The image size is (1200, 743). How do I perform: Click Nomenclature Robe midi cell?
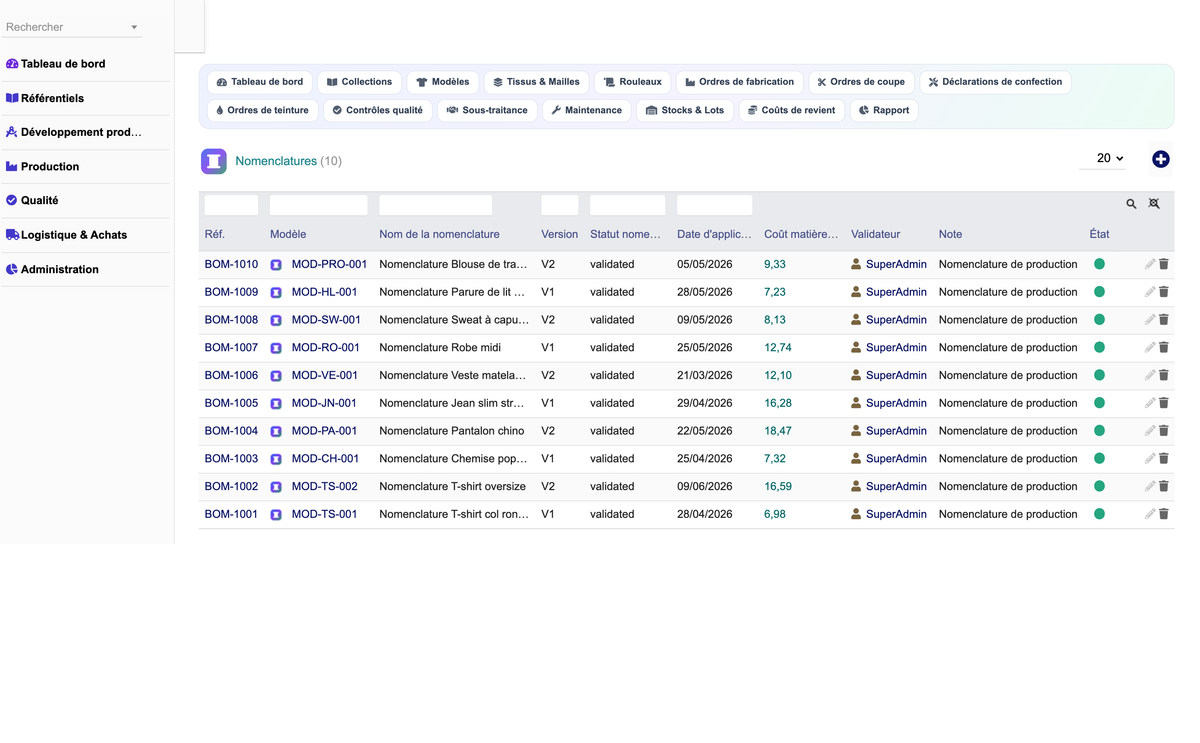[440, 348]
